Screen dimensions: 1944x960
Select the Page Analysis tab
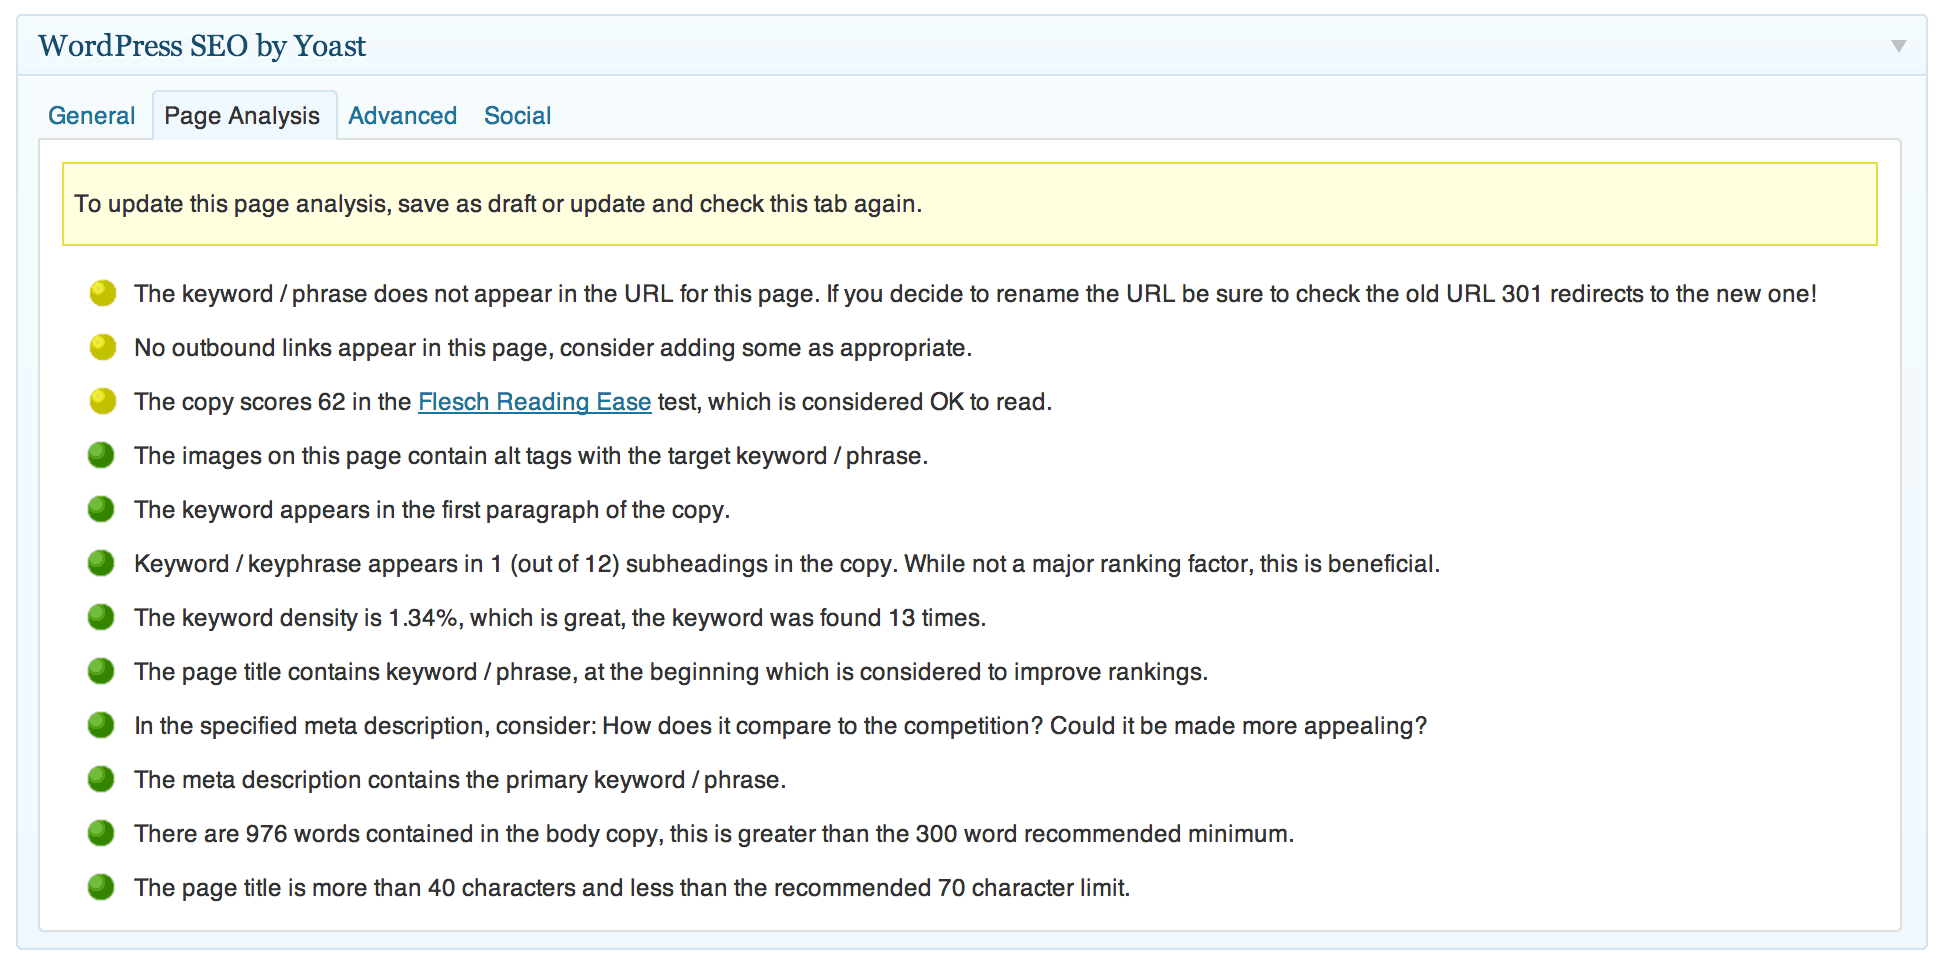[242, 116]
